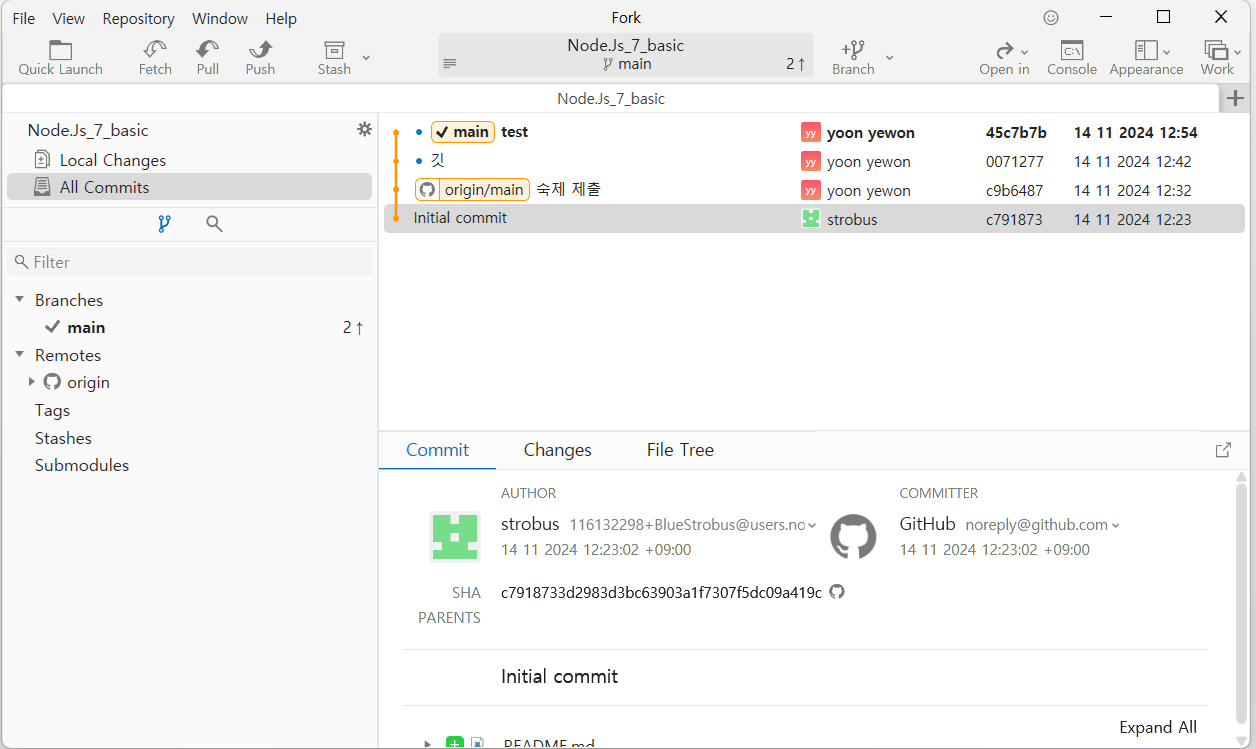Select the 깃 commit row
This screenshot has height=749, width=1256.
pos(815,161)
